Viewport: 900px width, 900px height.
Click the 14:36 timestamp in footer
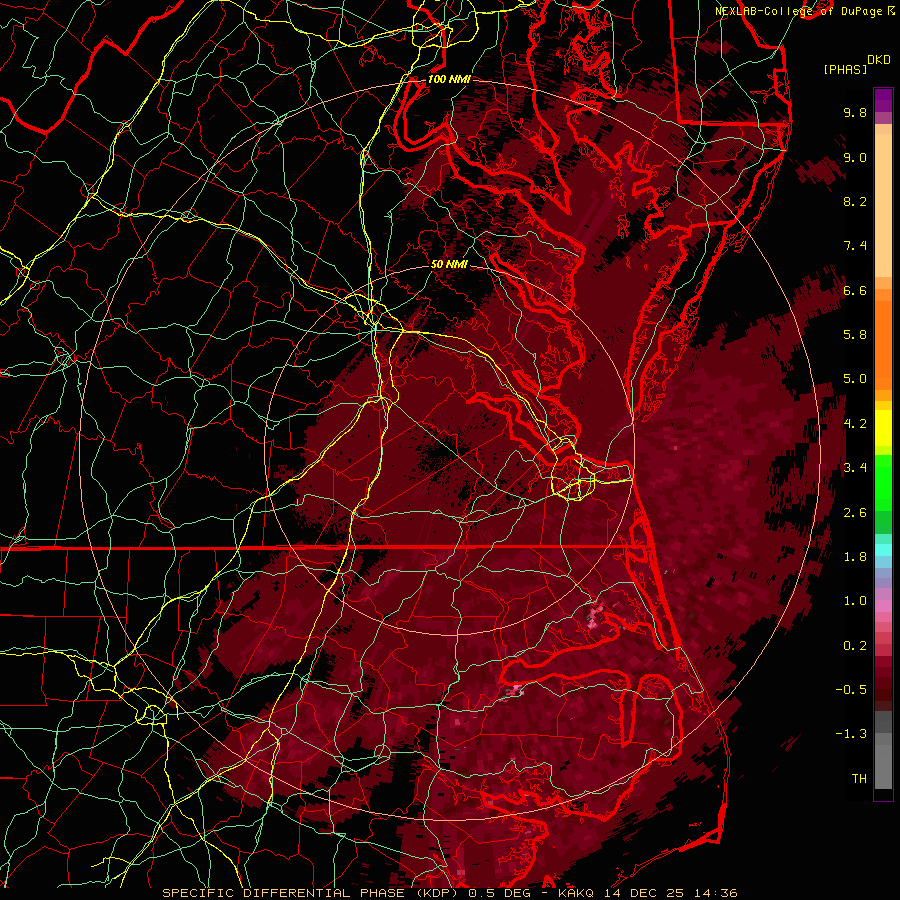tap(717, 893)
